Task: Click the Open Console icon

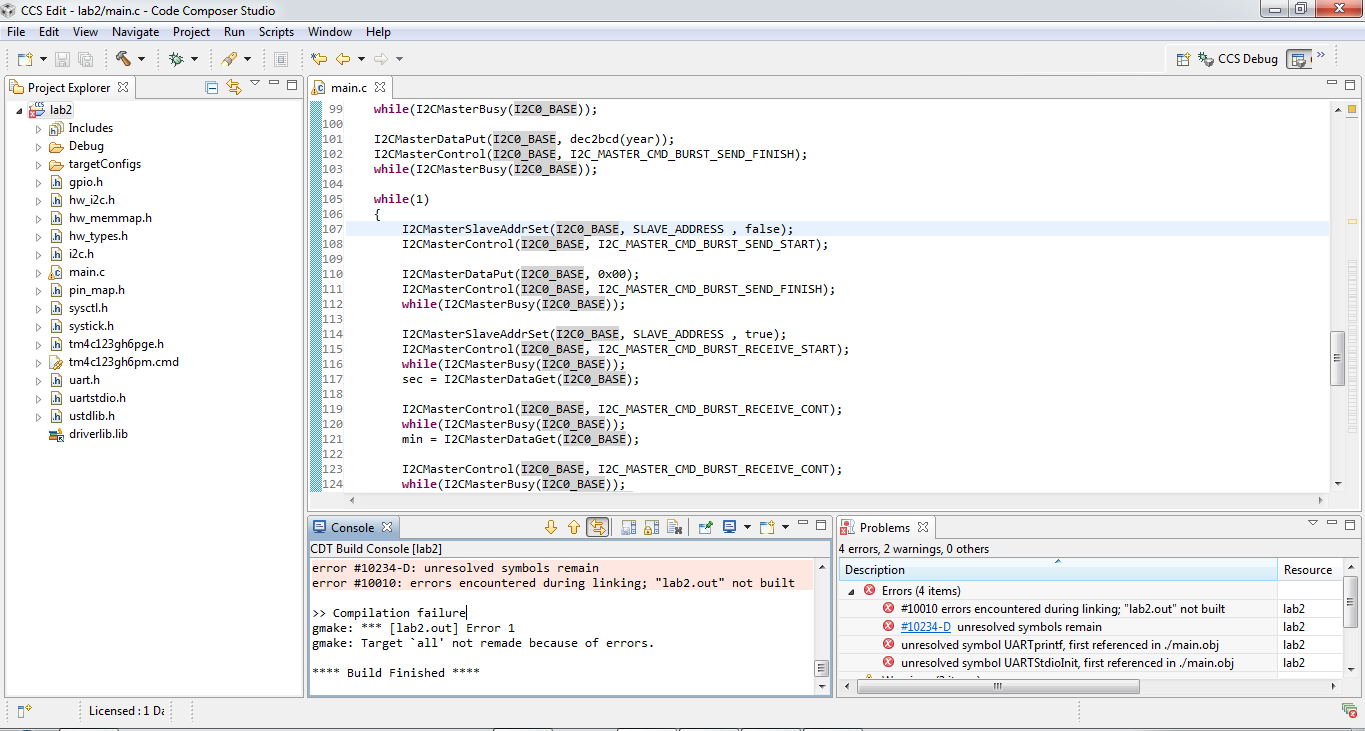Action: [x=767, y=527]
